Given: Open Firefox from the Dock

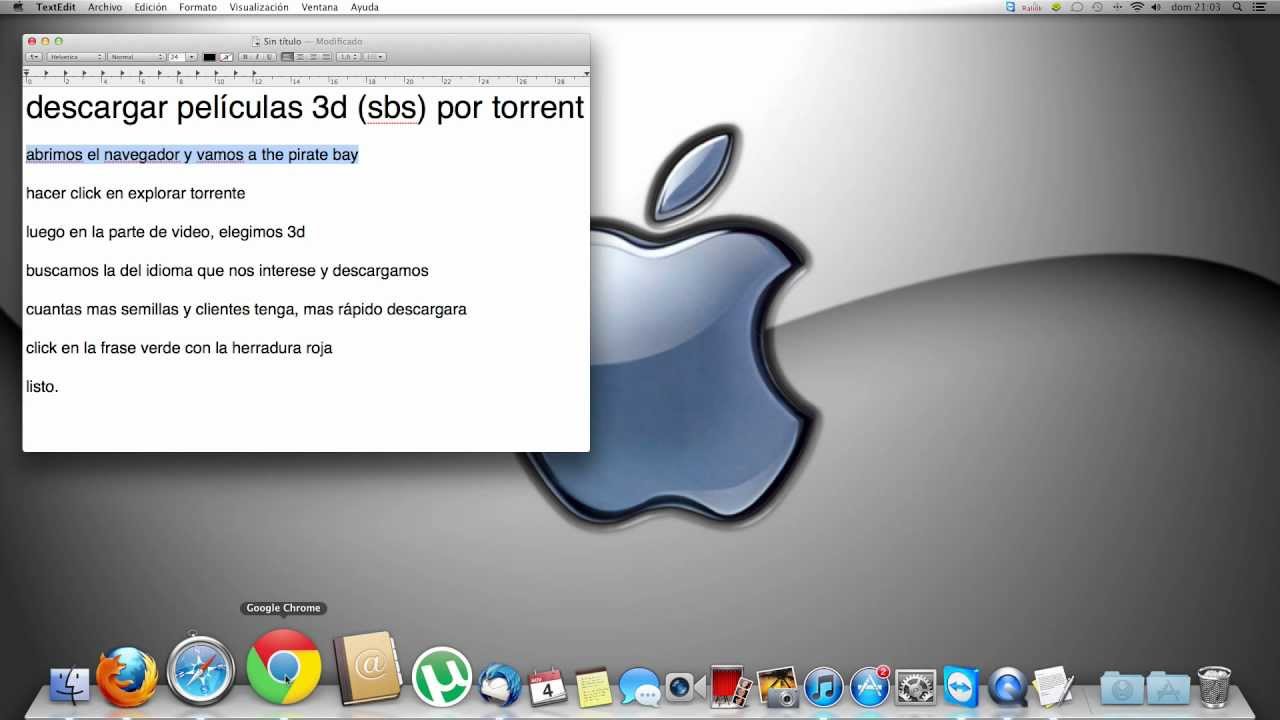Looking at the screenshot, I should (x=127, y=677).
